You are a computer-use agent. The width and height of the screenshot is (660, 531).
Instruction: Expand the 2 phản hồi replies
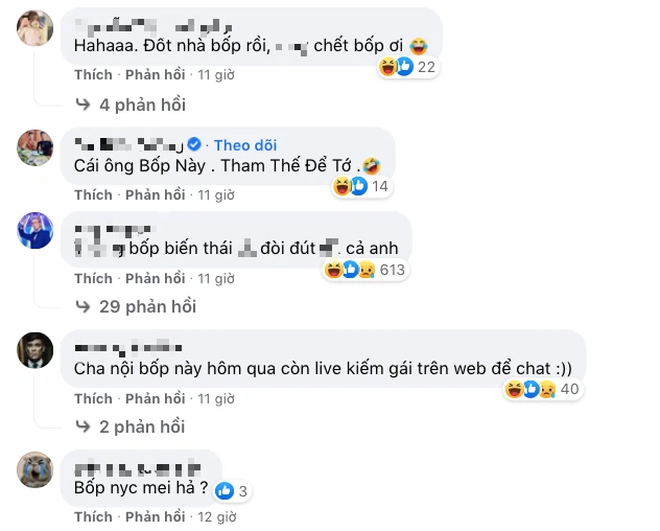[130, 427]
